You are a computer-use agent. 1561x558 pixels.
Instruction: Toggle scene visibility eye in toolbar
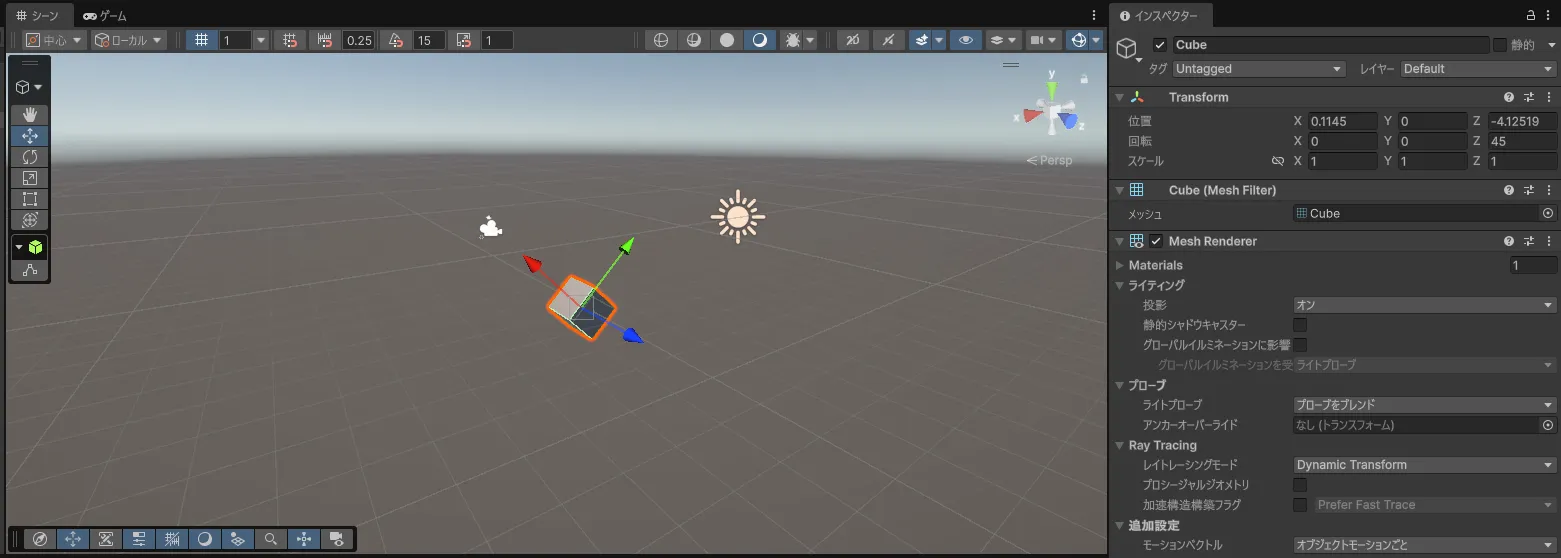point(965,40)
